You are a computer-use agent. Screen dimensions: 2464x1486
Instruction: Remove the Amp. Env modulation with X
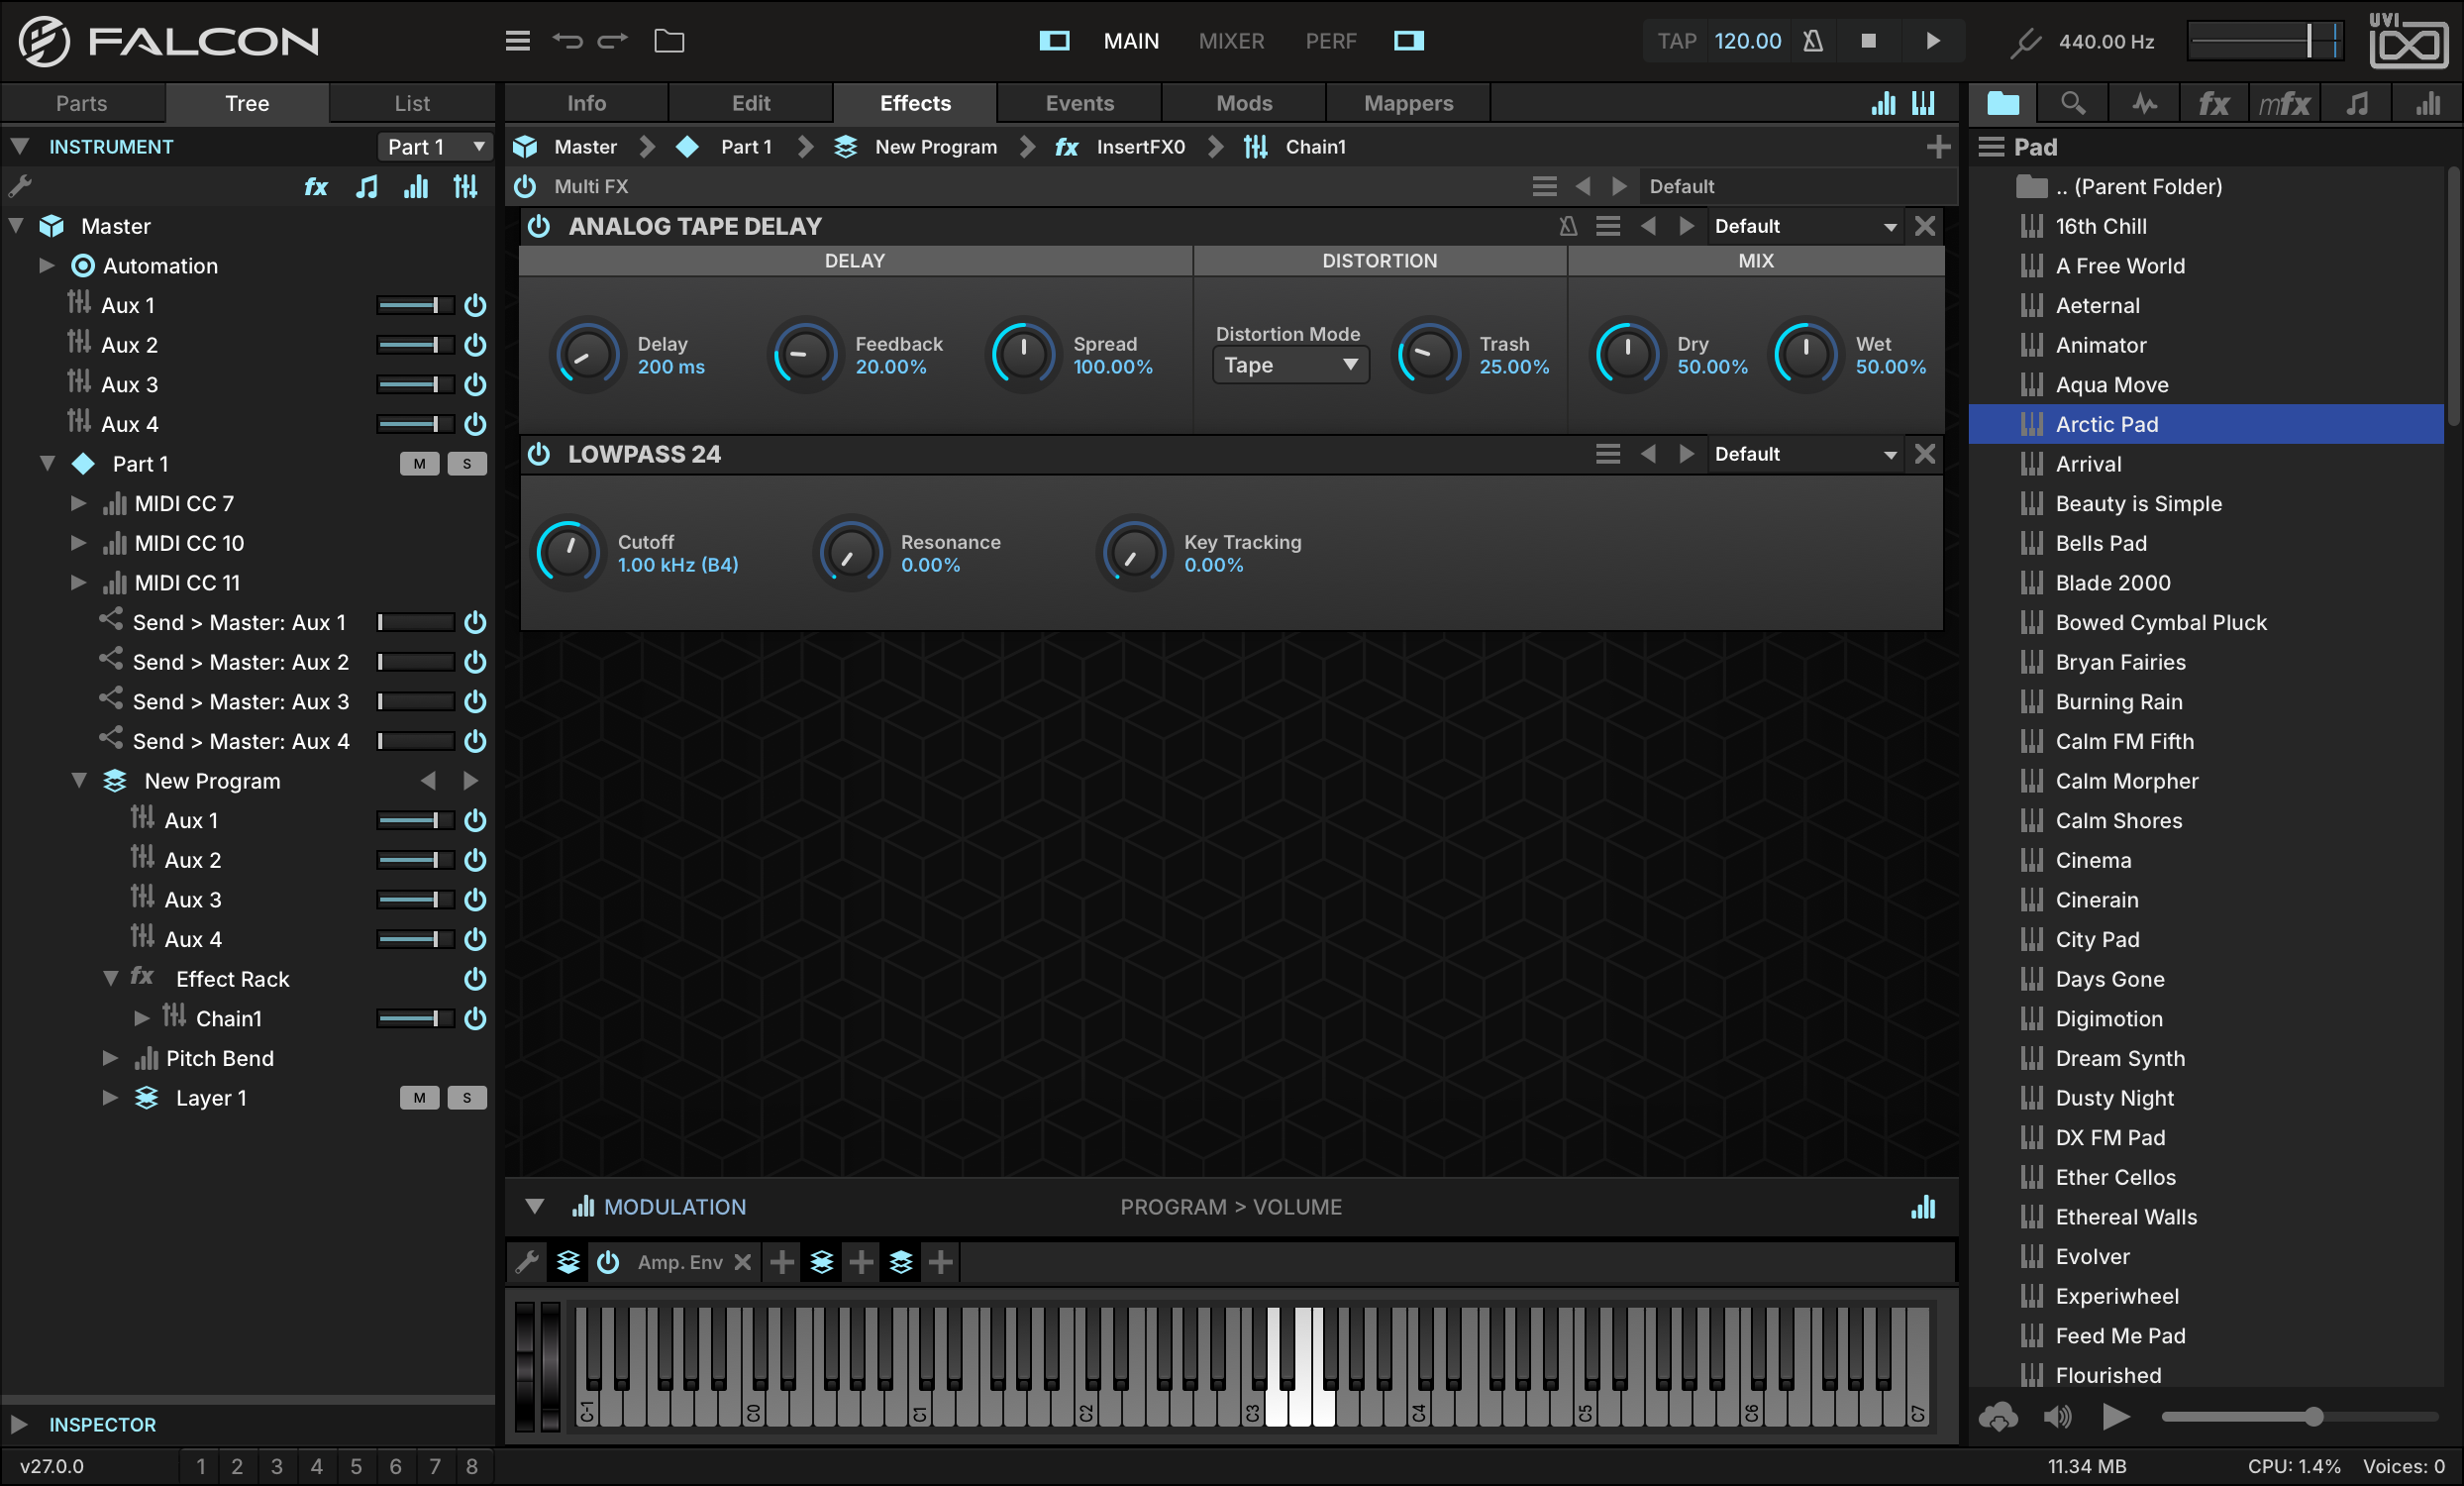[742, 1262]
